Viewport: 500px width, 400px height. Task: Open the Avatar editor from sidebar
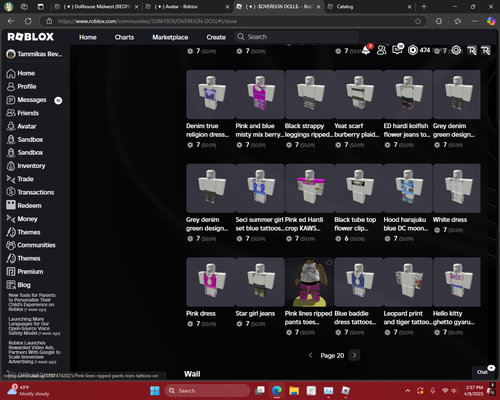(21, 126)
